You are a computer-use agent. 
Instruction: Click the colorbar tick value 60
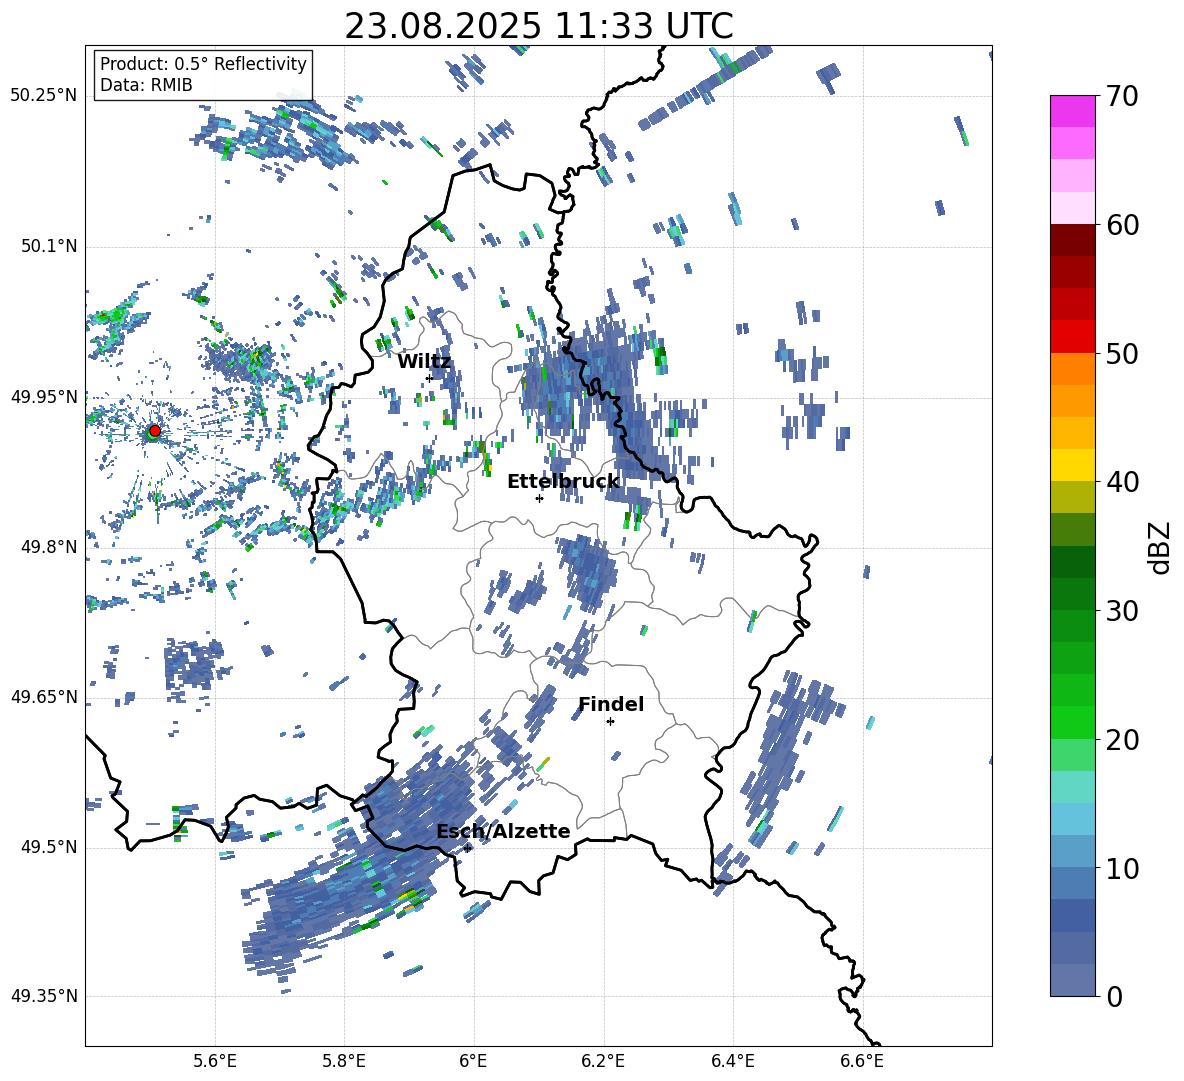pyautogui.click(x=1122, y=225)
